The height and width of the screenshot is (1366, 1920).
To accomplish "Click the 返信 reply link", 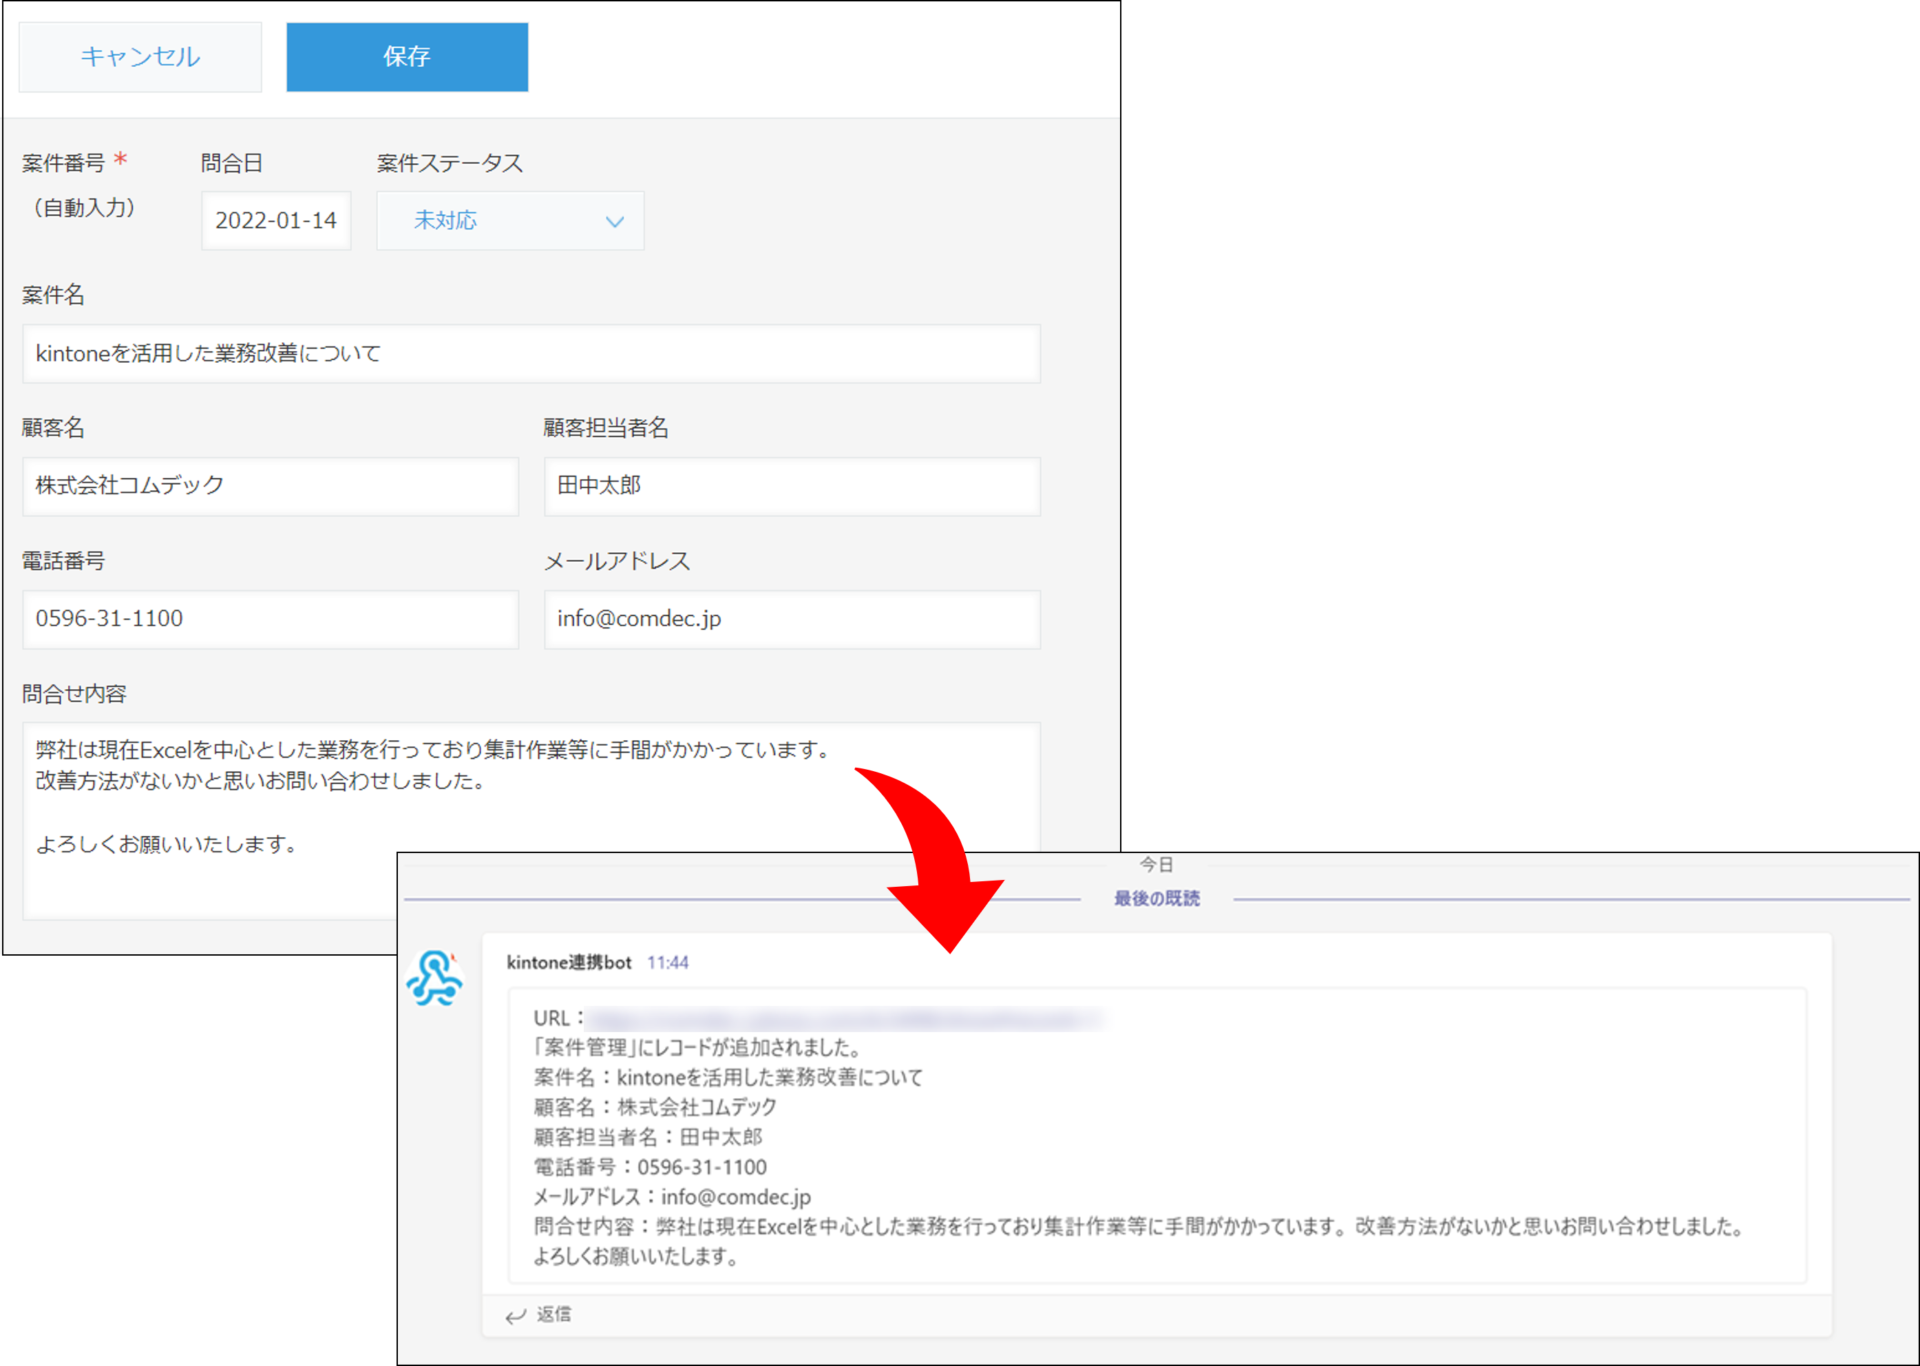I will (x=554, y=1314).
